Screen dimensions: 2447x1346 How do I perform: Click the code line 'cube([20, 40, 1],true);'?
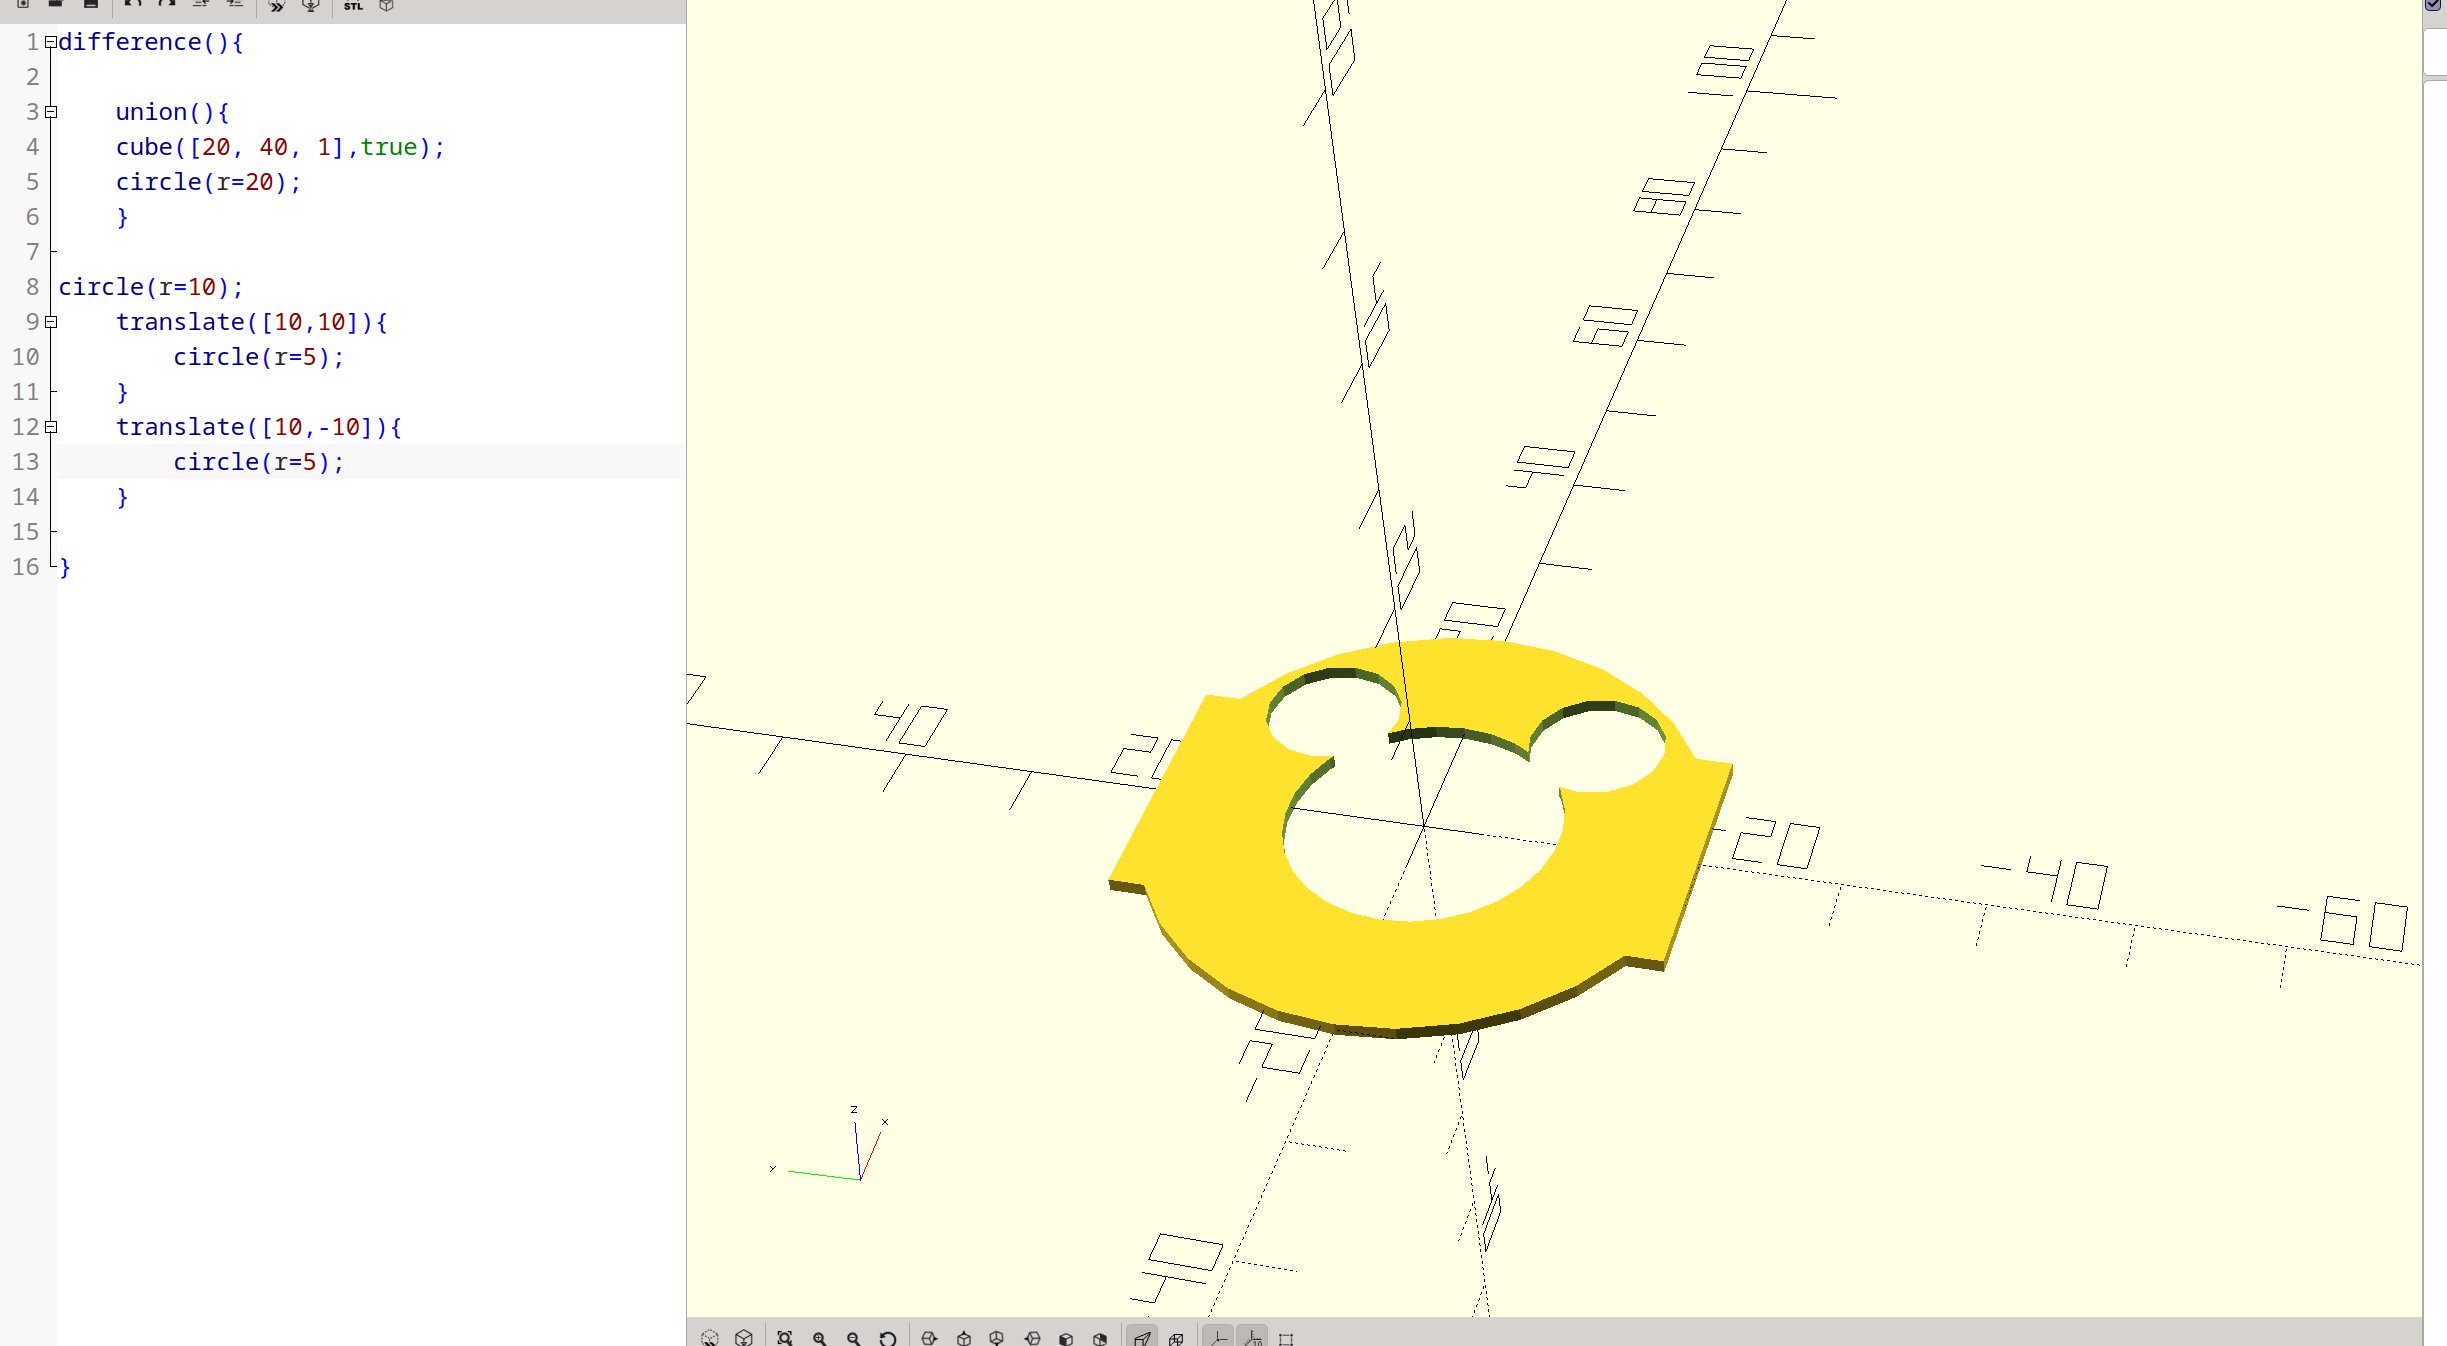(280, 147)
